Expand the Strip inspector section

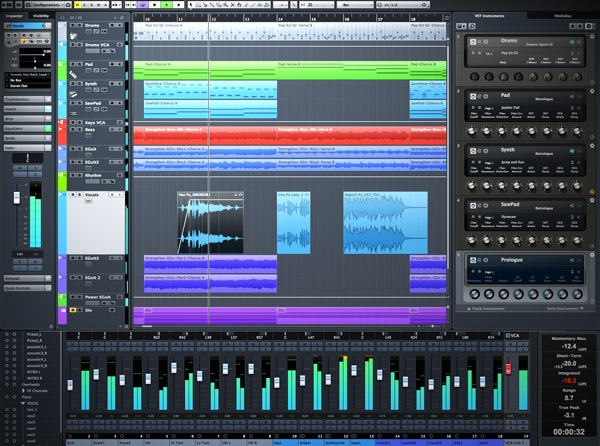coord(28,119)
